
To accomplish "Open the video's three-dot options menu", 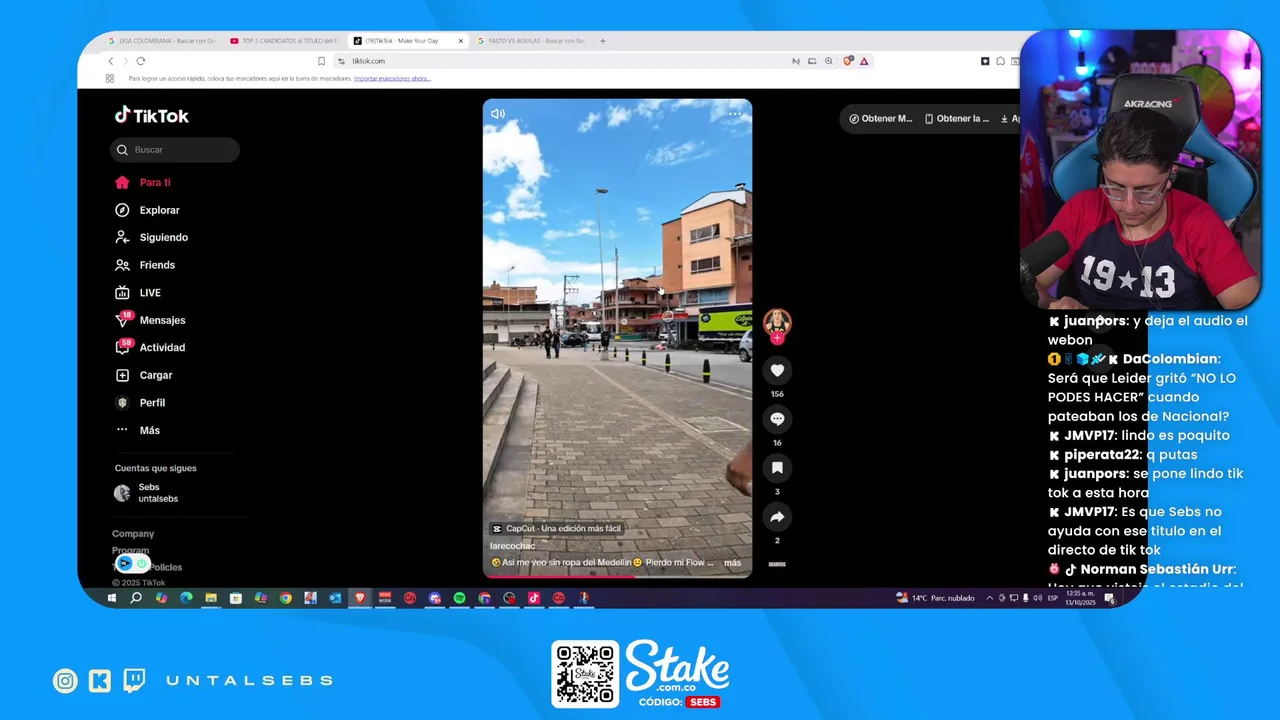I will click(734, 114).
